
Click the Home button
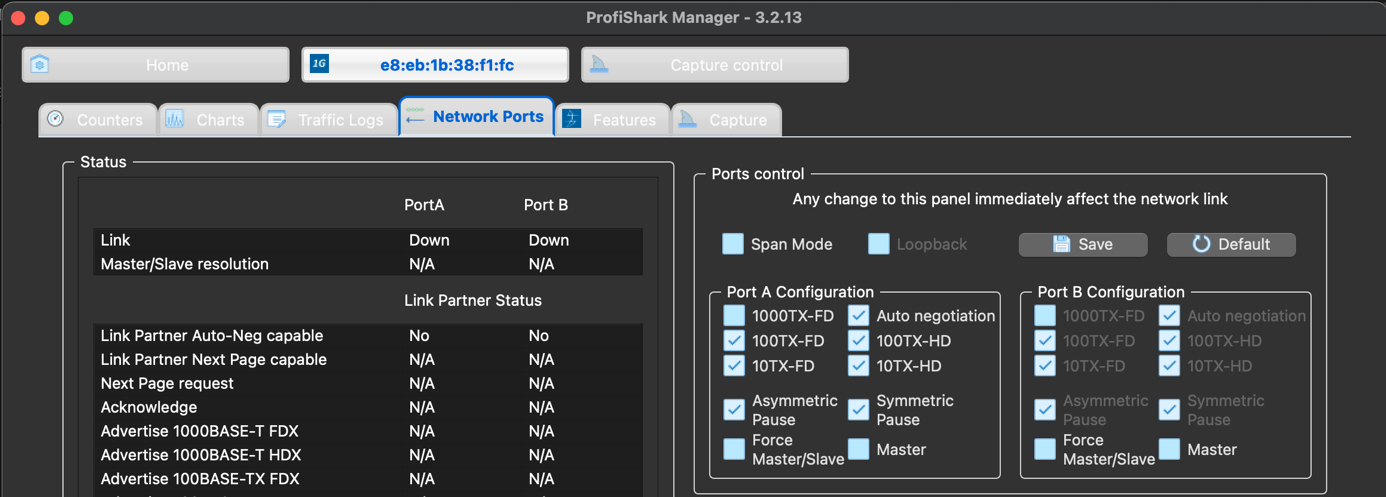158,65
